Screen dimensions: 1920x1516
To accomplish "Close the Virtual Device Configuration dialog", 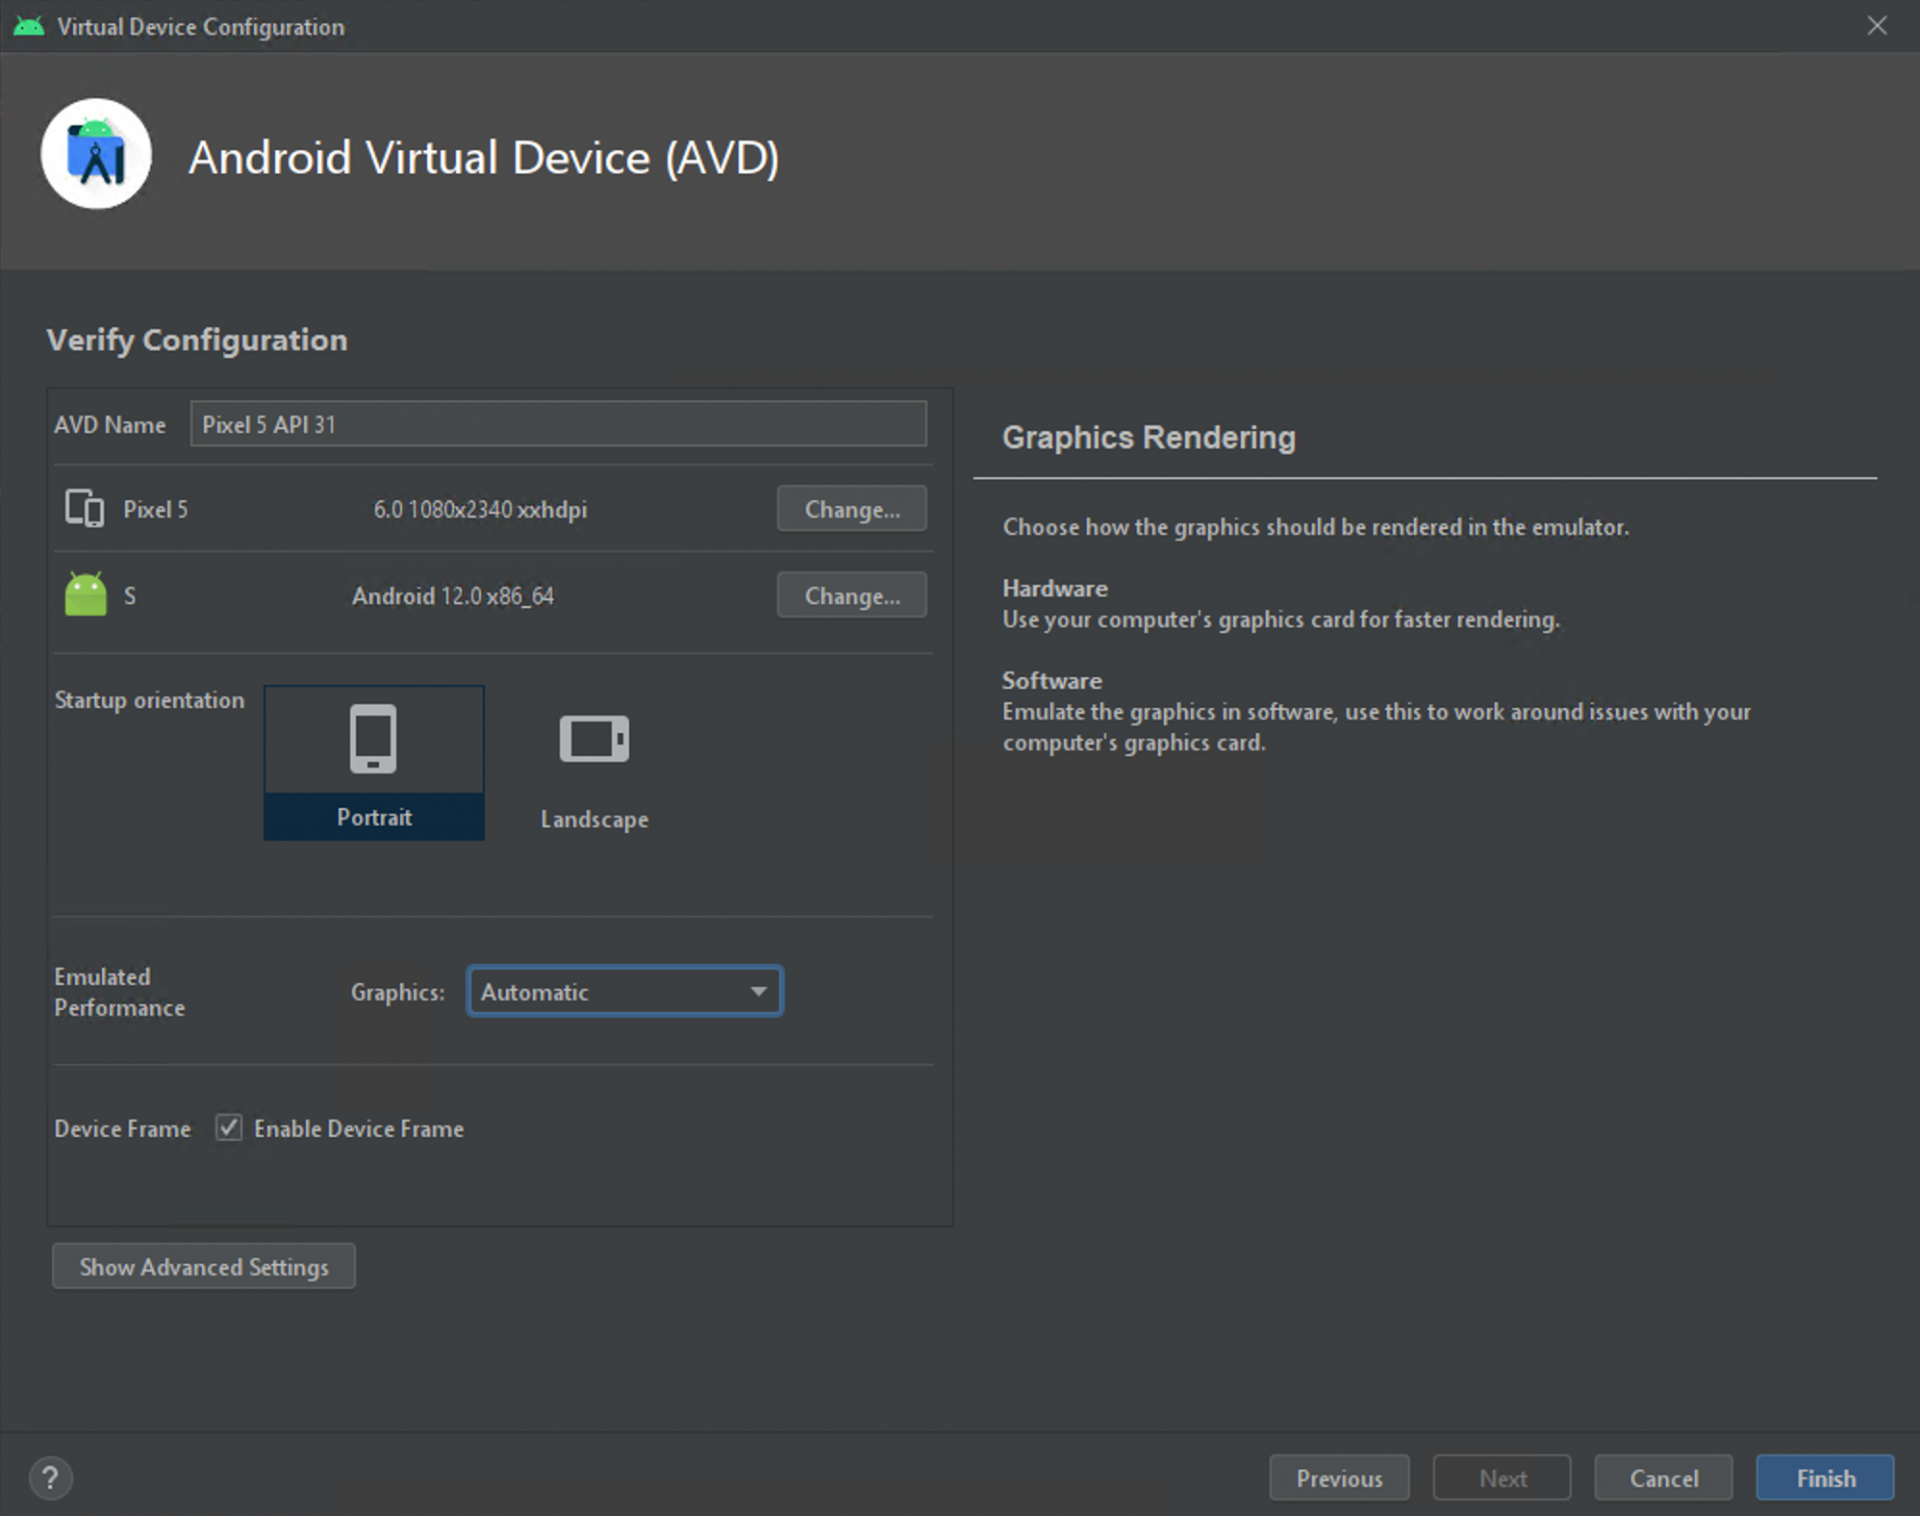I will tap(1876, 26).
